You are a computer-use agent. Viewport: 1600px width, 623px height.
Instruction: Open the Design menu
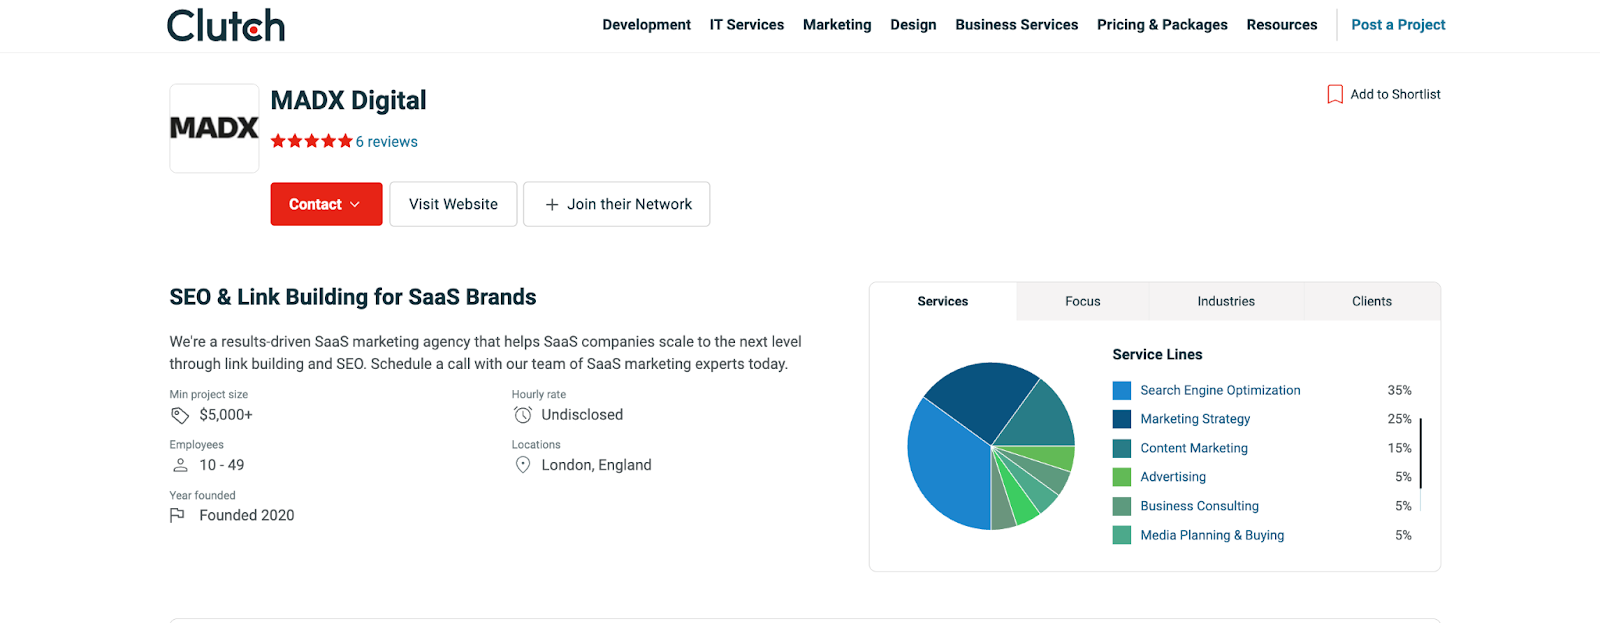(913, 25)
